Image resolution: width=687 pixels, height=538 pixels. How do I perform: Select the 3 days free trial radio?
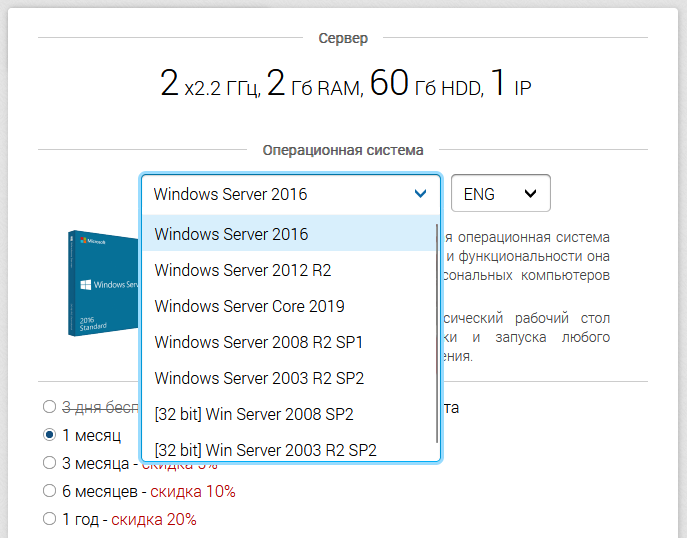tap(50, 407)
